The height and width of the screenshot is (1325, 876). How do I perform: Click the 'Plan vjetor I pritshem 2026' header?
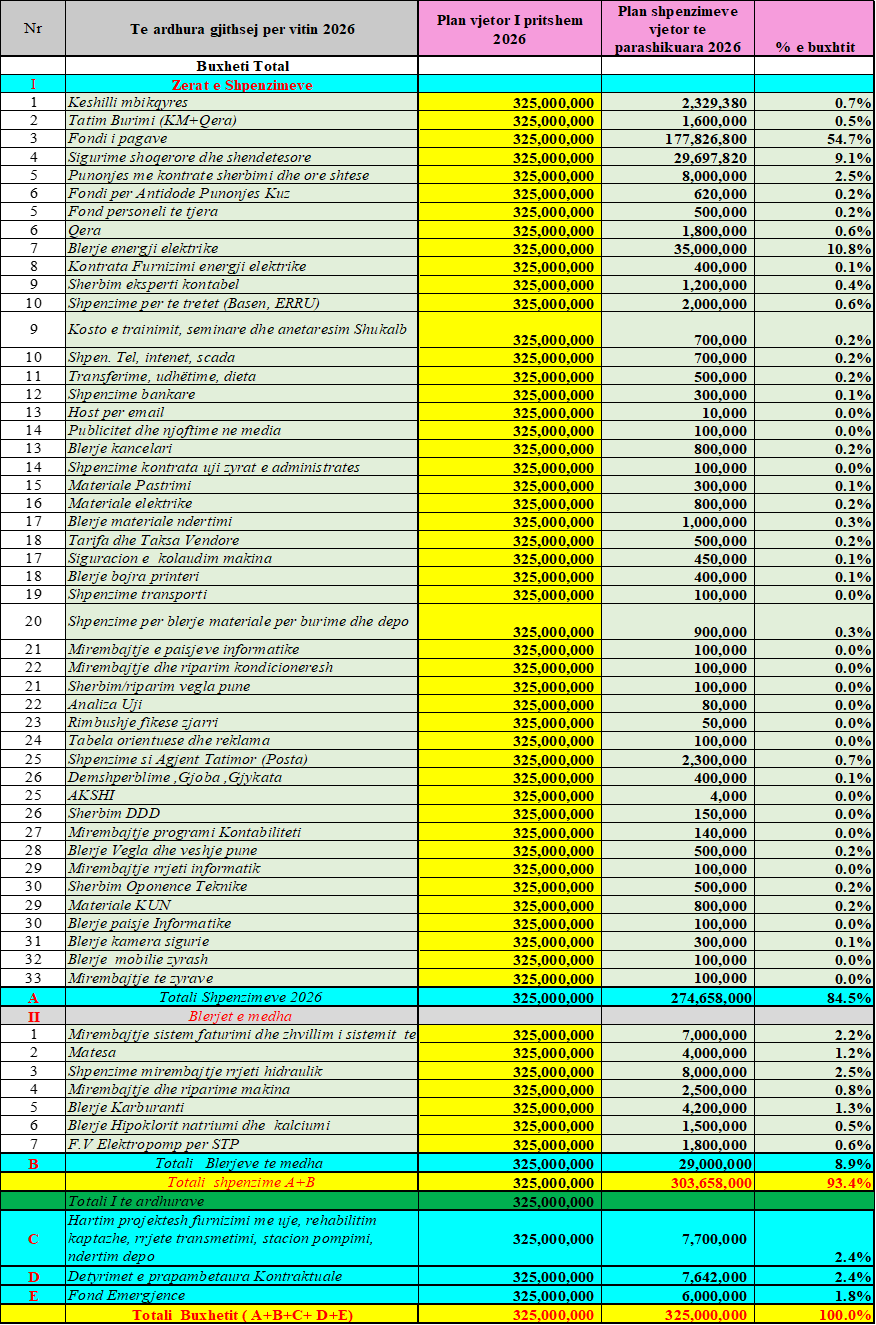pos(509,29)
